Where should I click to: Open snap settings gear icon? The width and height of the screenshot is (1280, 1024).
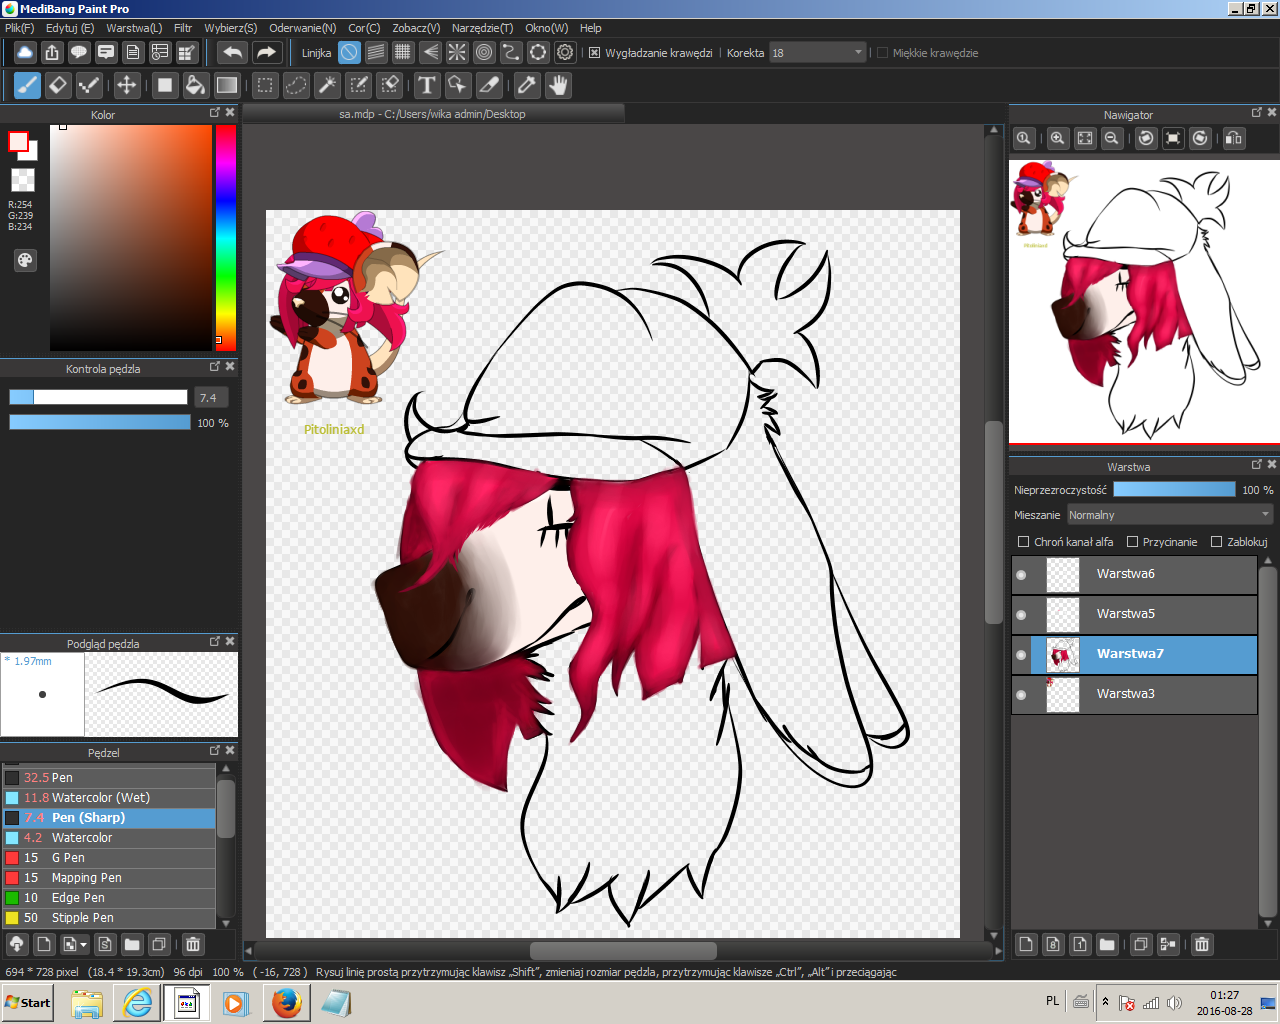point(565,52)
